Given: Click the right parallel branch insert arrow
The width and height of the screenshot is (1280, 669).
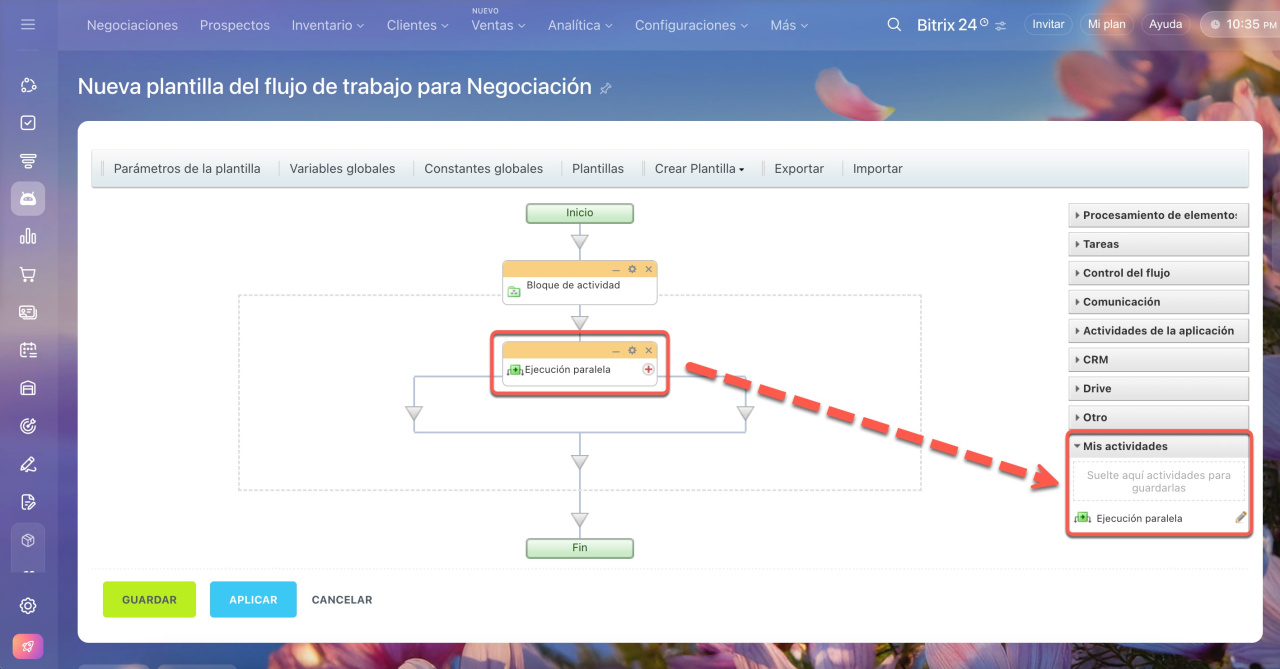Looking at the screenshot, I should coord(744,413).
